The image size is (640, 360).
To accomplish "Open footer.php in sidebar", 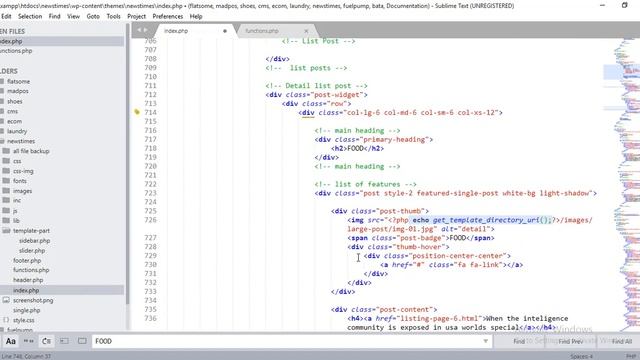I will (27, 260).
